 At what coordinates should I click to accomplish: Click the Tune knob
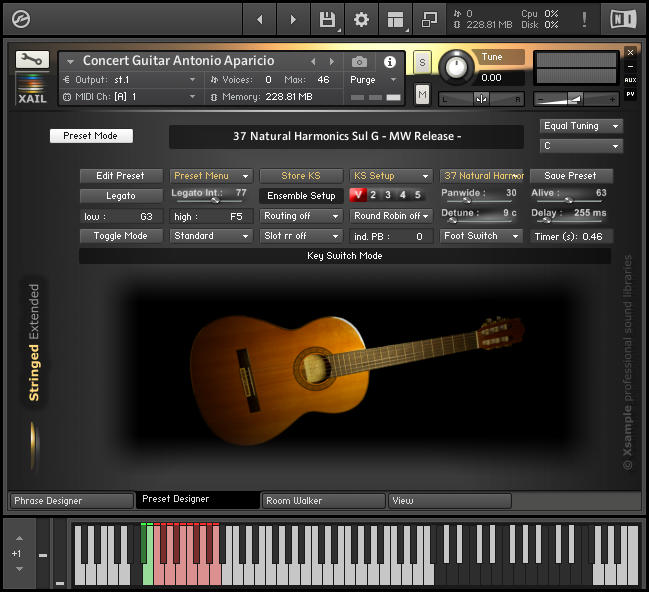(456, 67)
